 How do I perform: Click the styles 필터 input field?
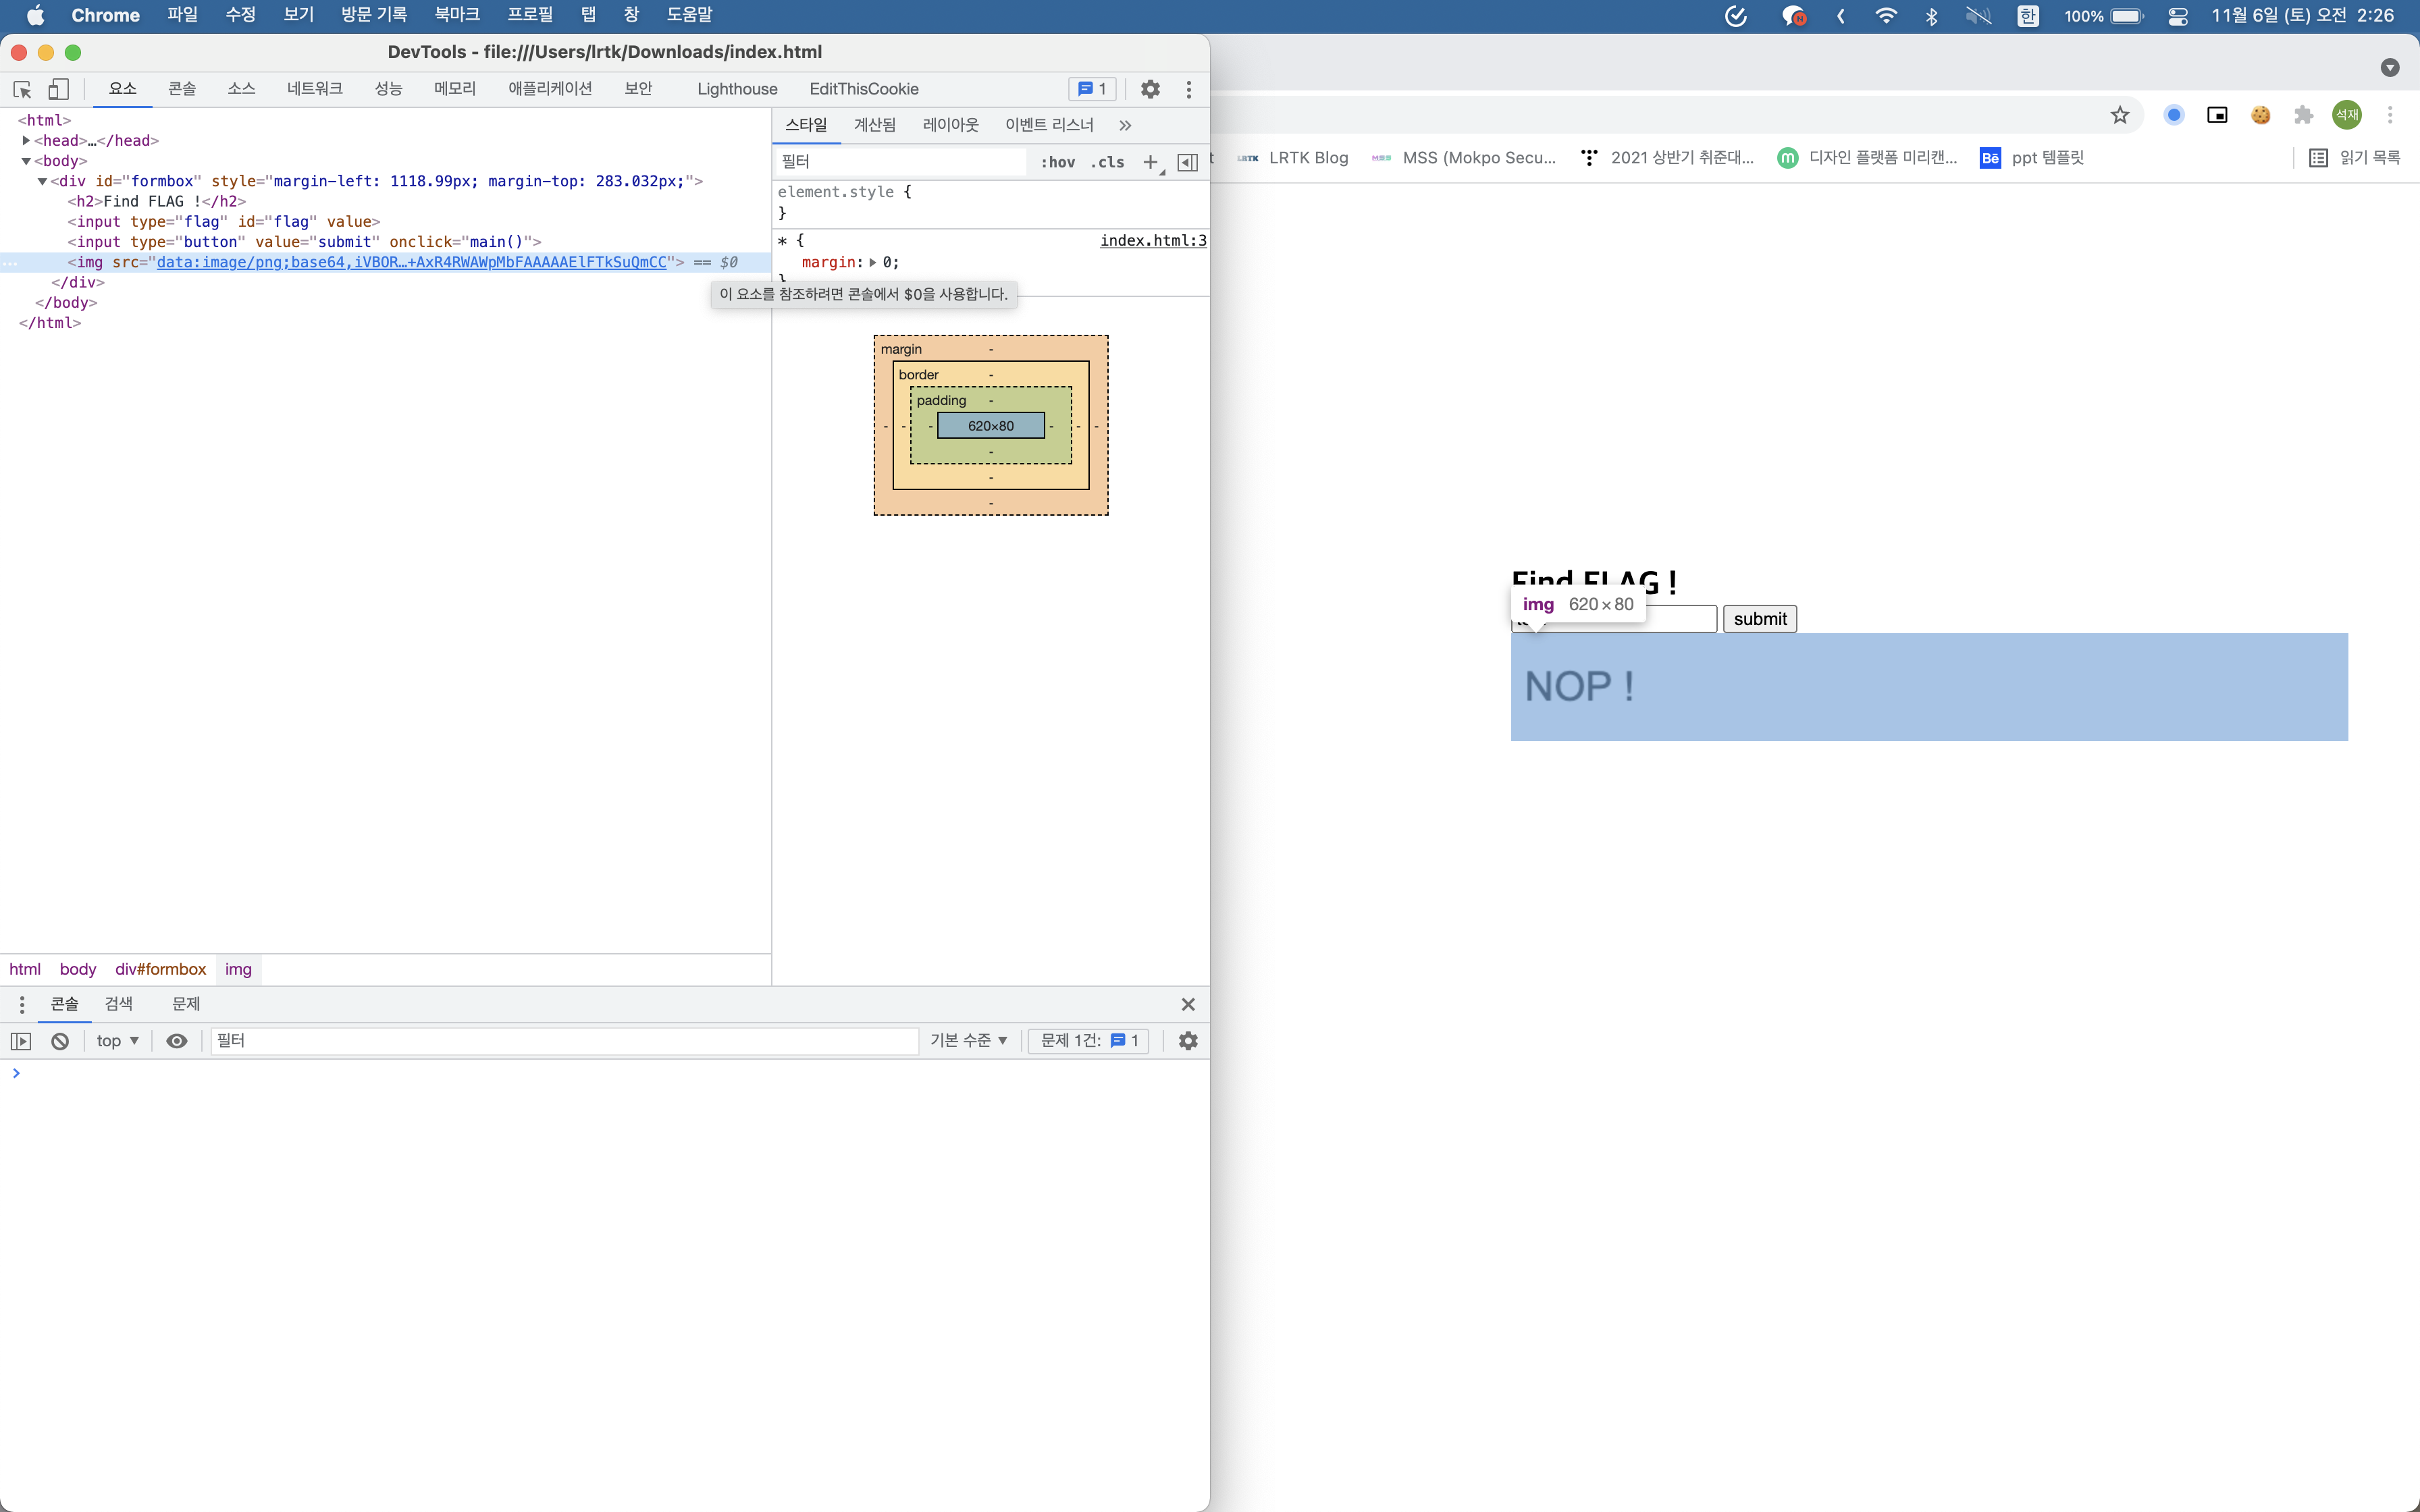click(900, 162)
